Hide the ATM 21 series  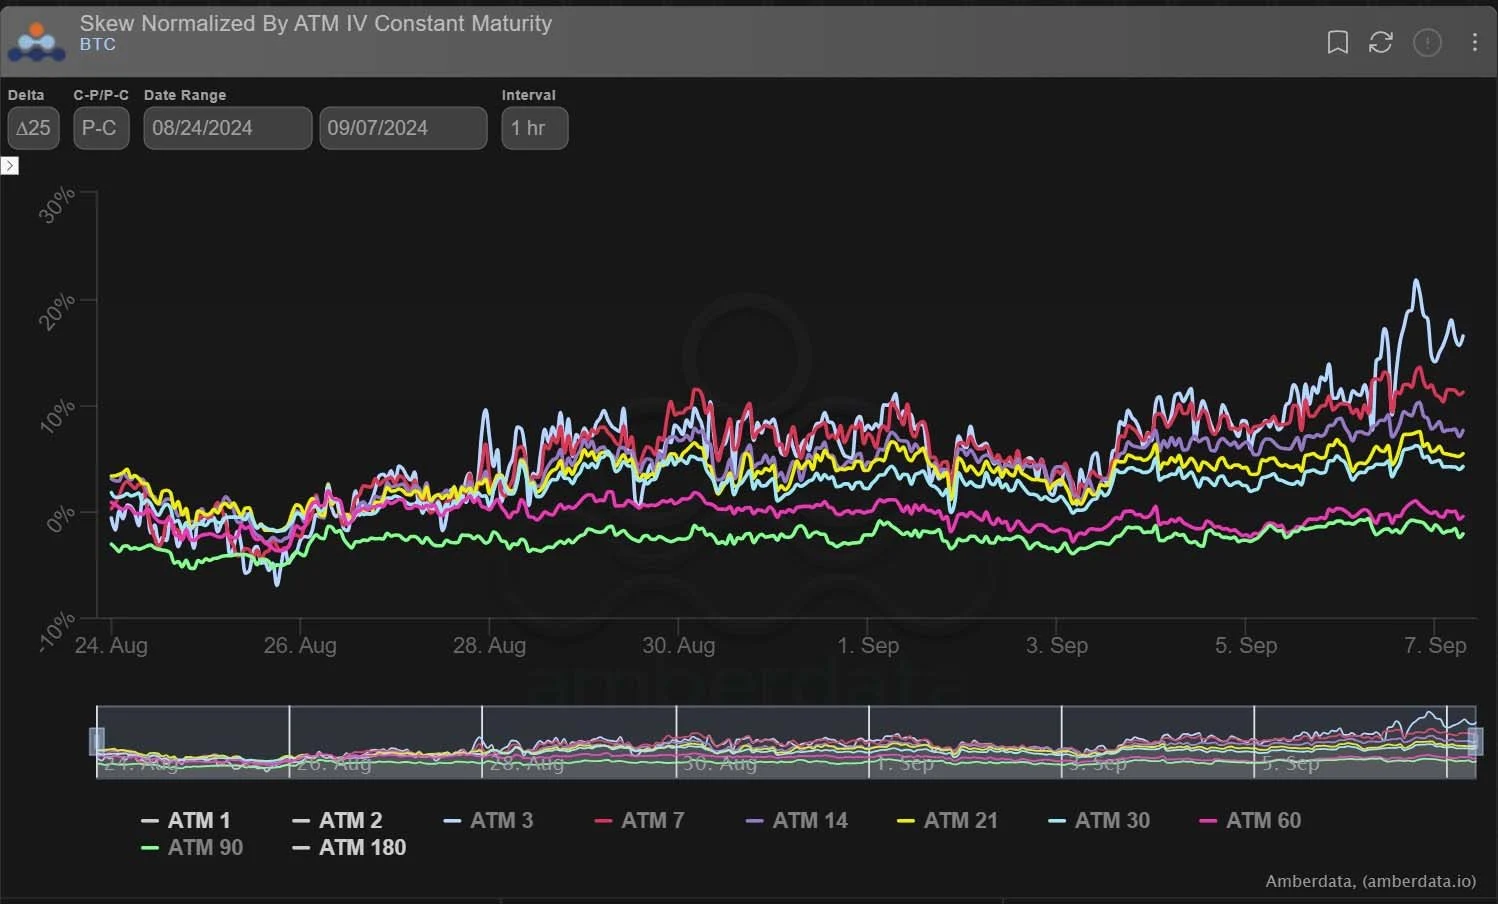[x=948, y=820]
